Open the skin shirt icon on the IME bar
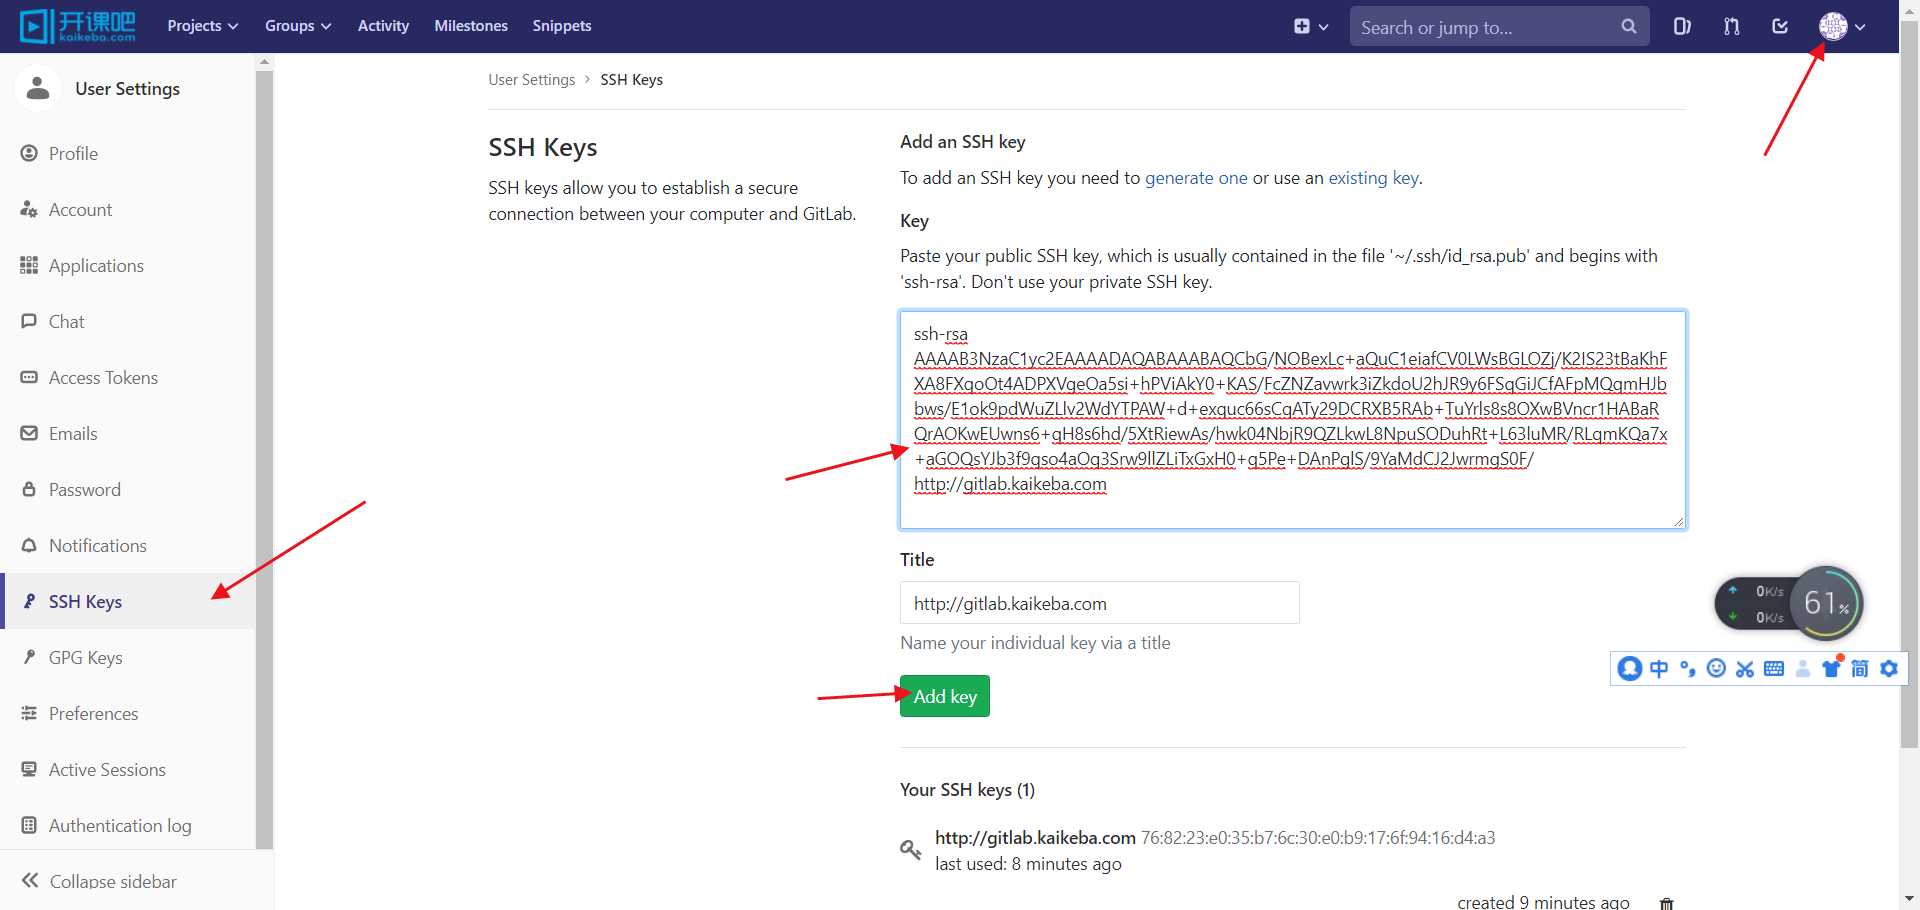The image size is (1920, 910). tap(1831, 668)
